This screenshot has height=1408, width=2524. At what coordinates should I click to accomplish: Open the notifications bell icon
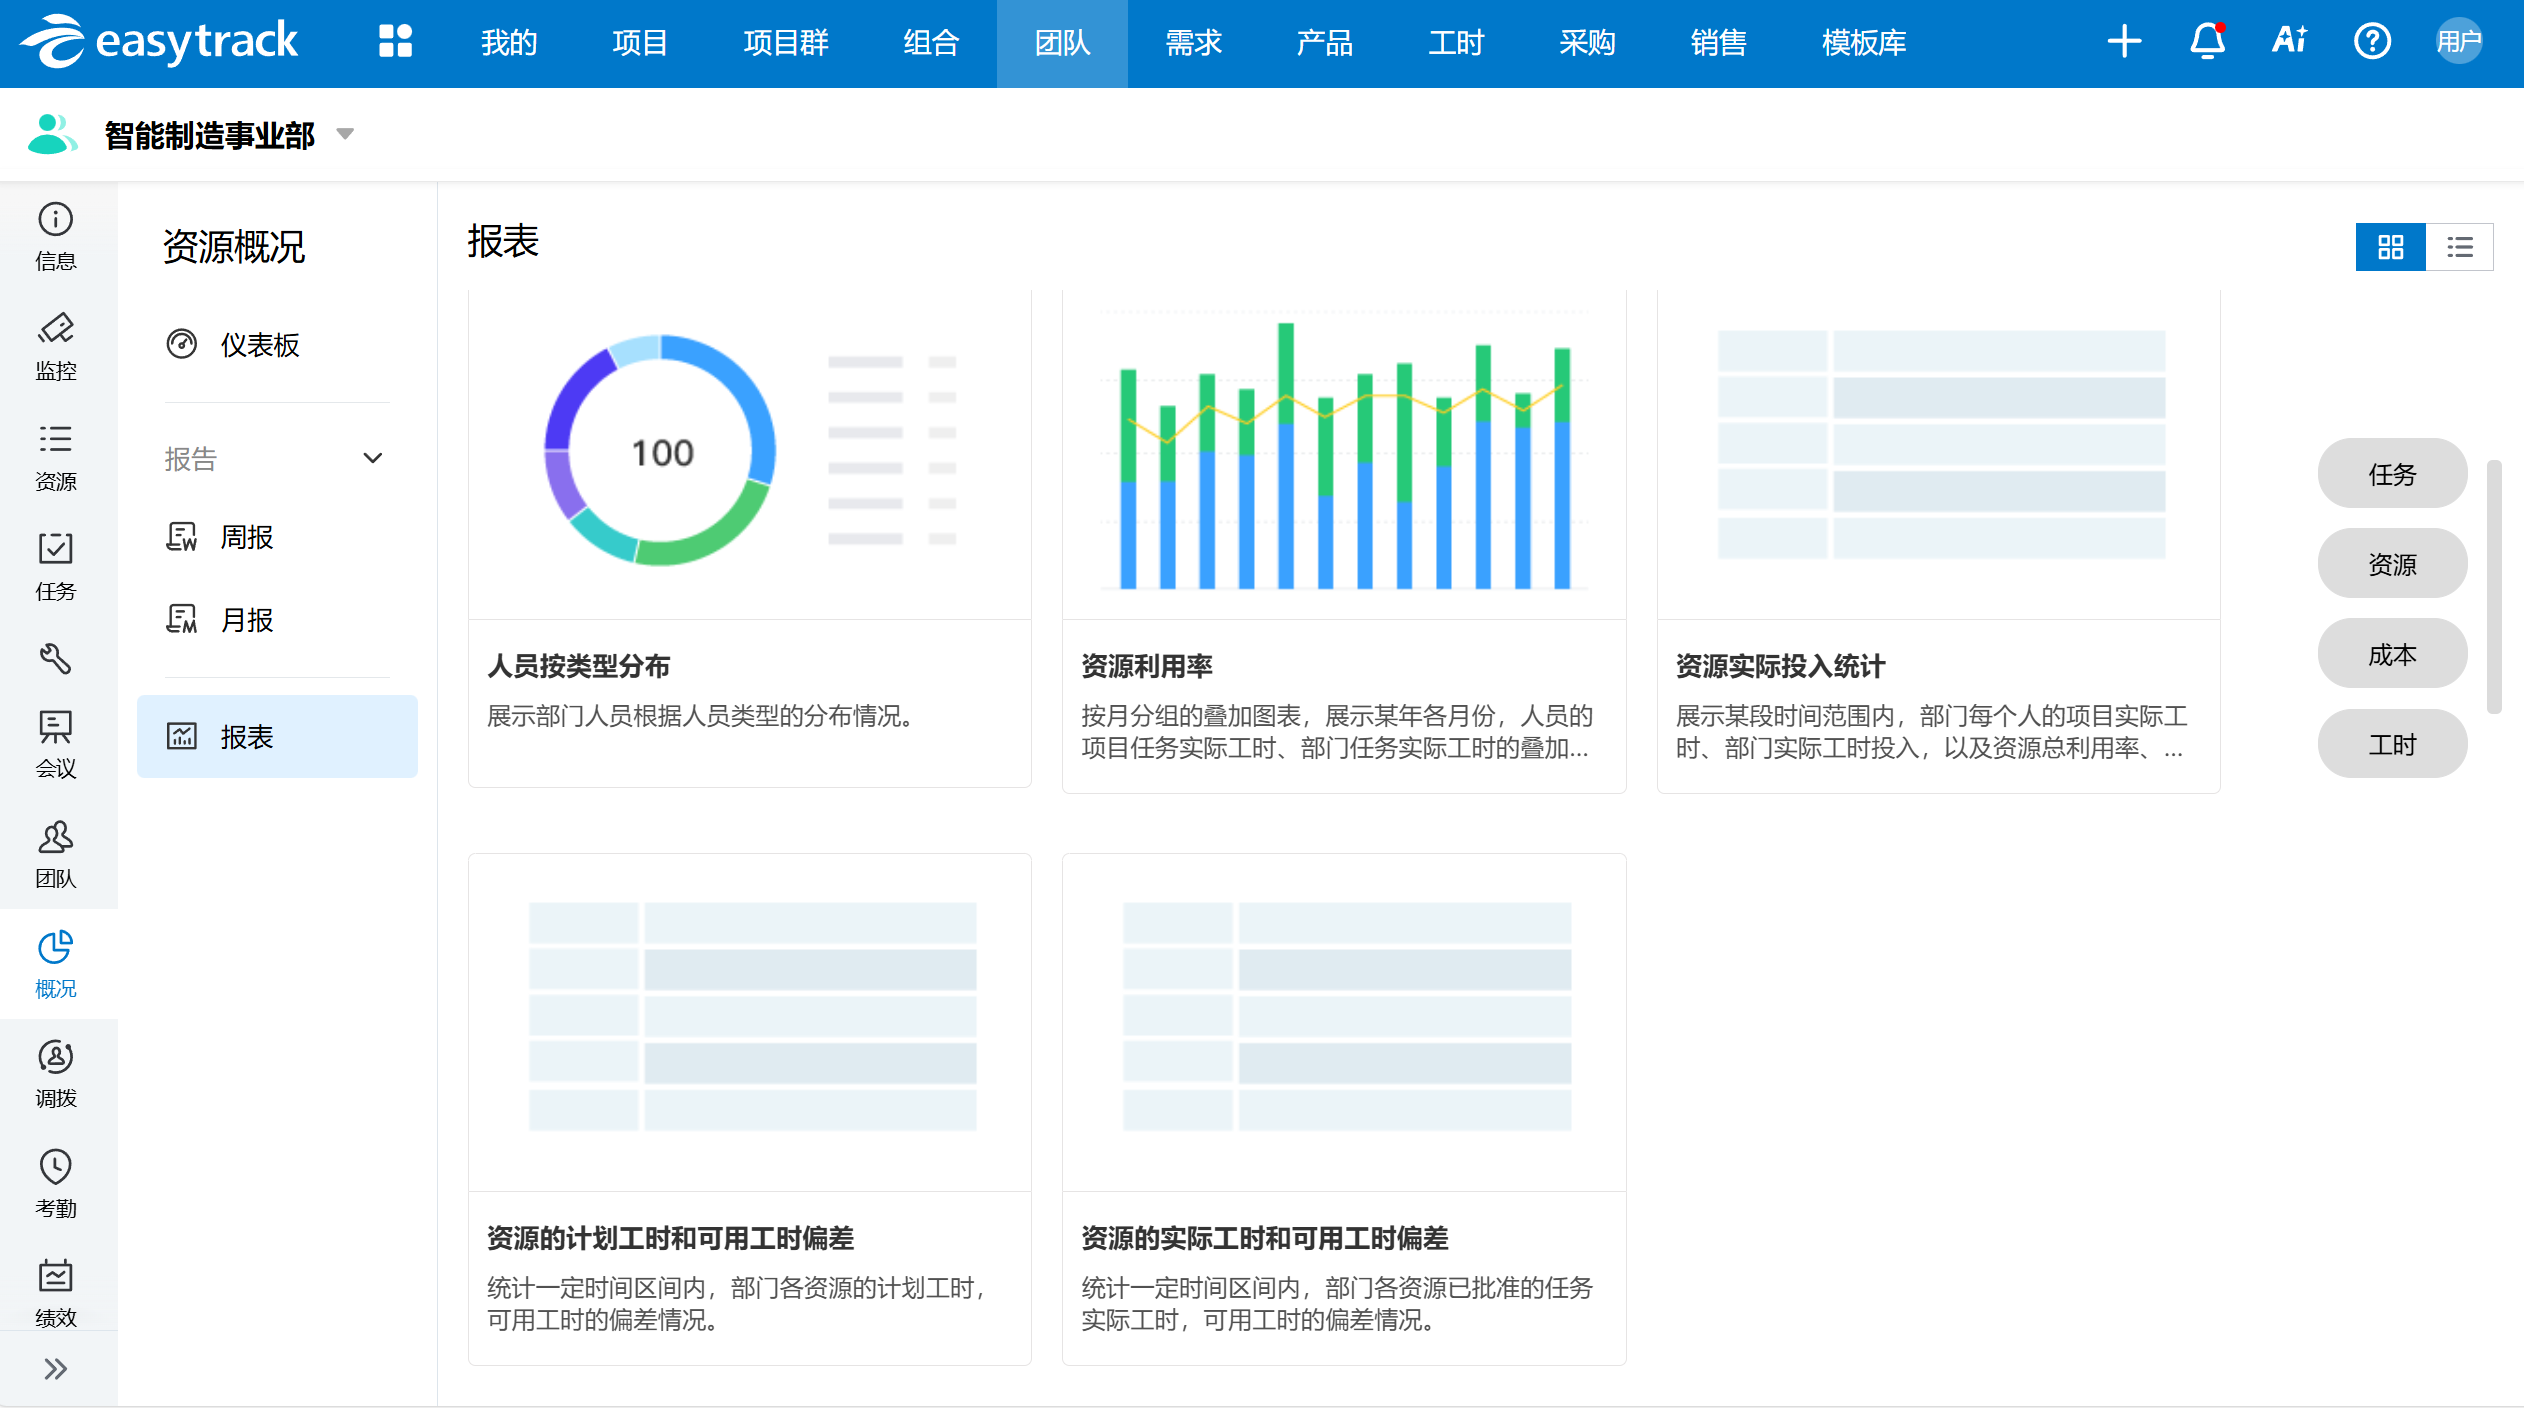[2207, 42]
